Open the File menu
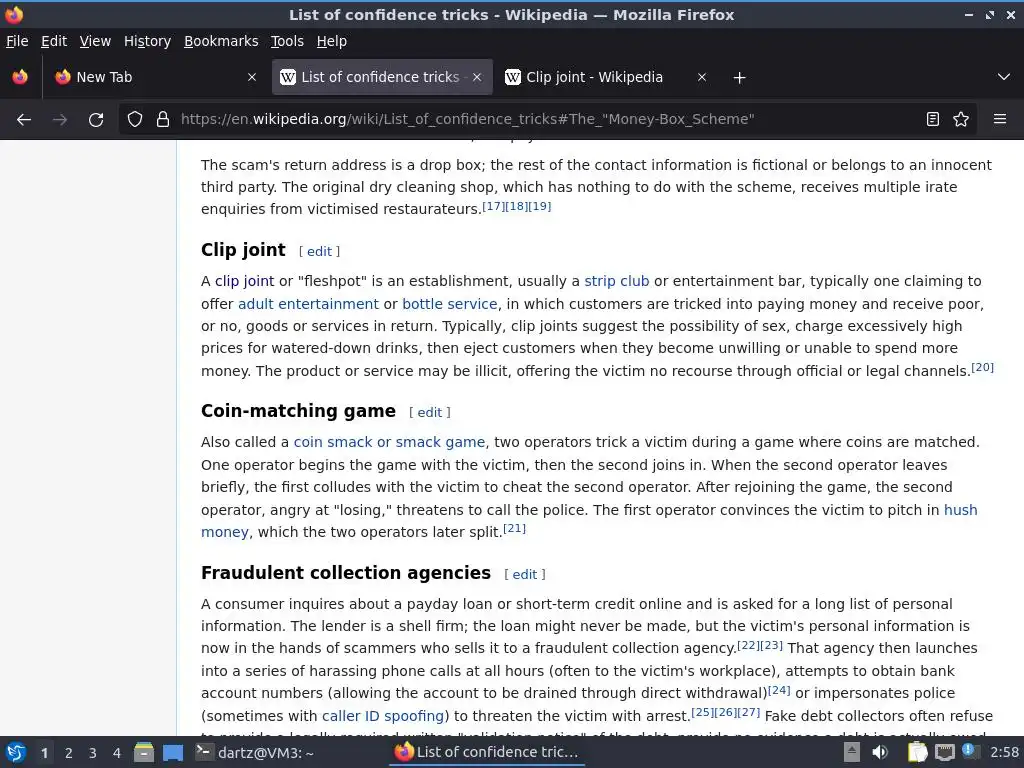The width and height of the screenshot is (1024, 768). pyautogui.click(x=17, y=41)
